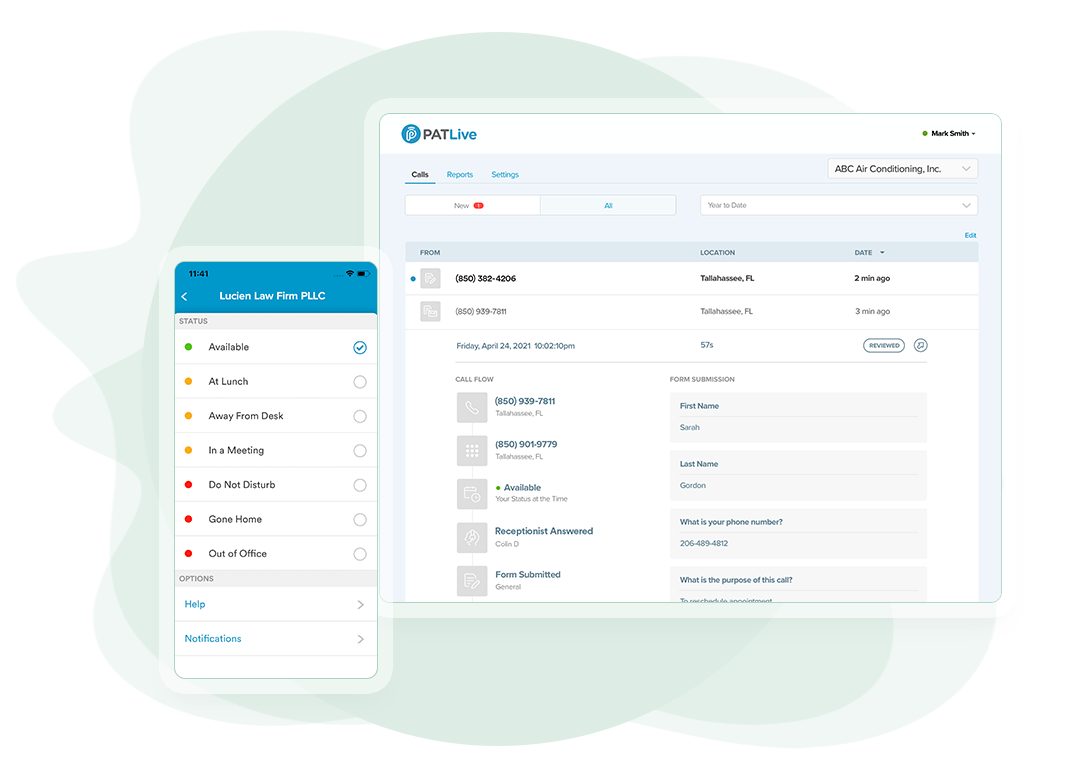Click Form Submitted step text
The height and width of the screenshot is (764, 1088).
coord(527,575)
